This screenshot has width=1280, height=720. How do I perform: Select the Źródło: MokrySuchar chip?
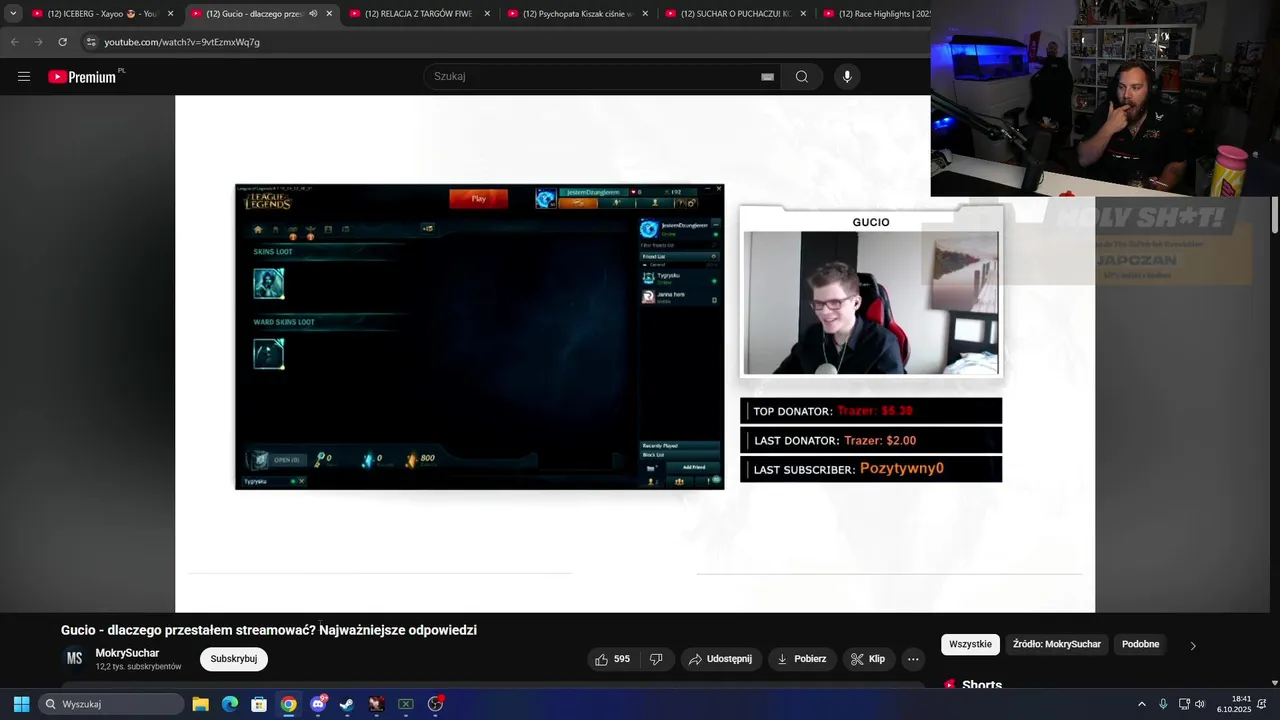click(1056, 644)
